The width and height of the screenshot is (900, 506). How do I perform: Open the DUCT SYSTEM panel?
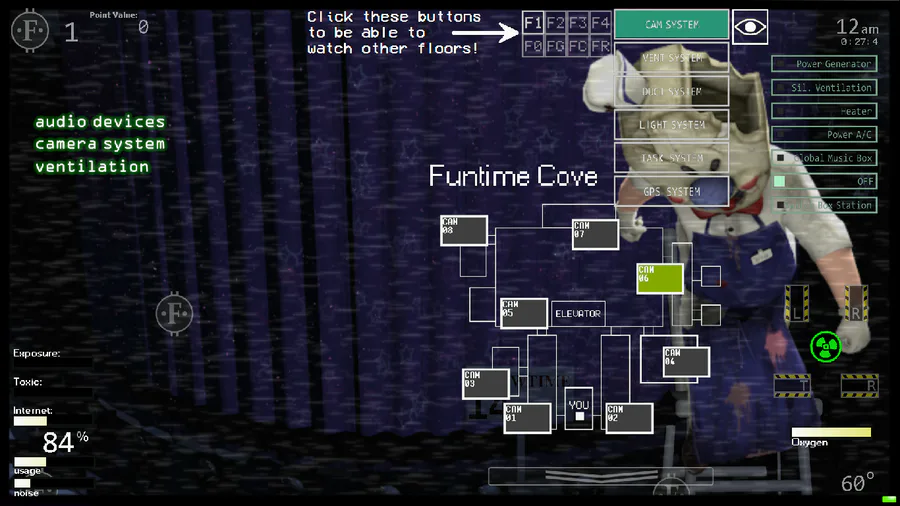click(x=672, y=91)
